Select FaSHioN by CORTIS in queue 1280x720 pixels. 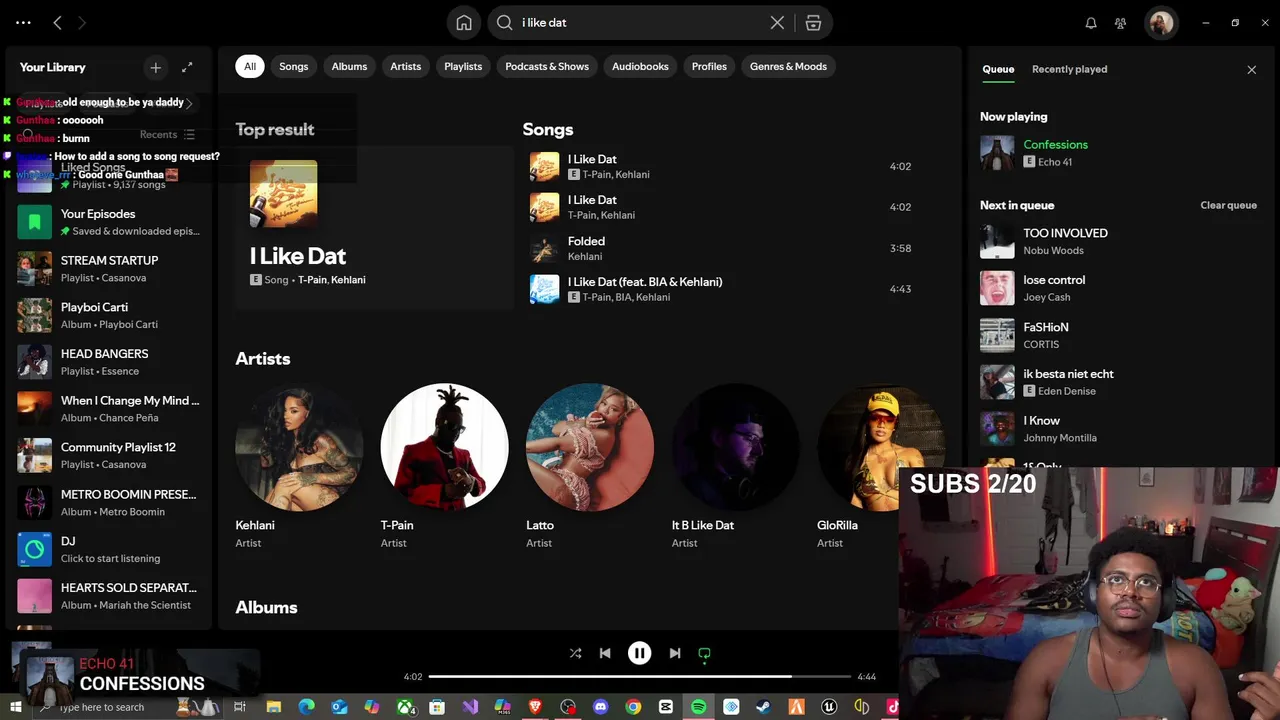click(1119, 335)
